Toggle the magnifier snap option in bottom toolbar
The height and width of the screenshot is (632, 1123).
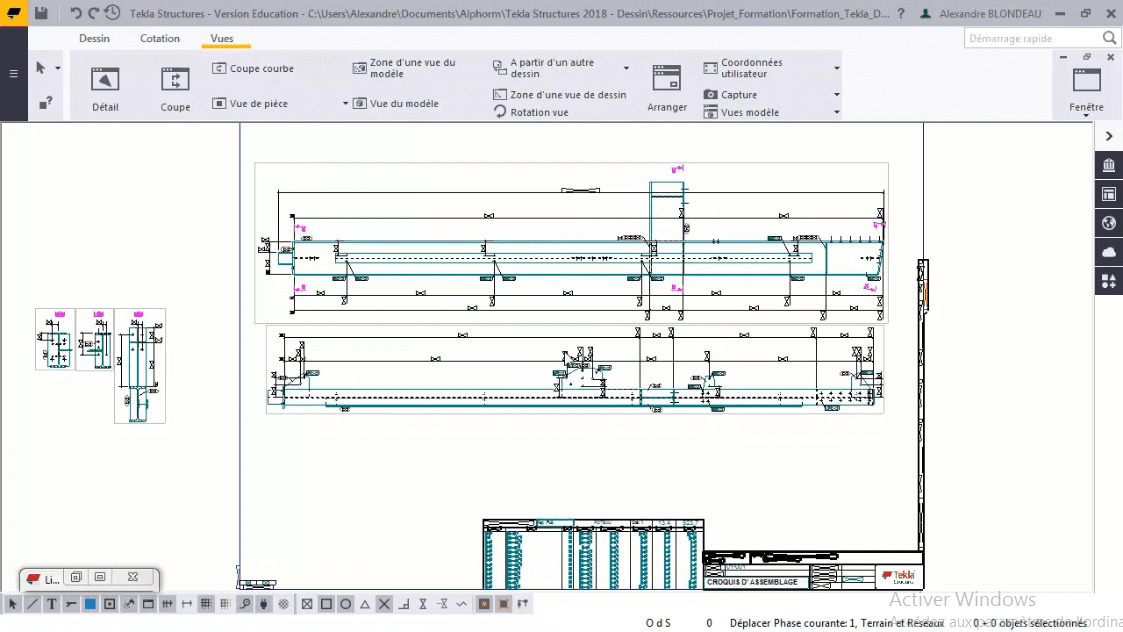click(x=244, y=603)
